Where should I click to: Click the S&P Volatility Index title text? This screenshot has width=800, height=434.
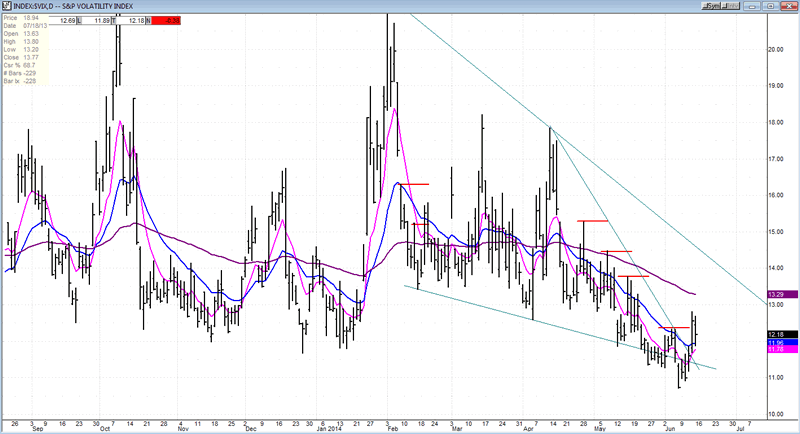[101, 6]
